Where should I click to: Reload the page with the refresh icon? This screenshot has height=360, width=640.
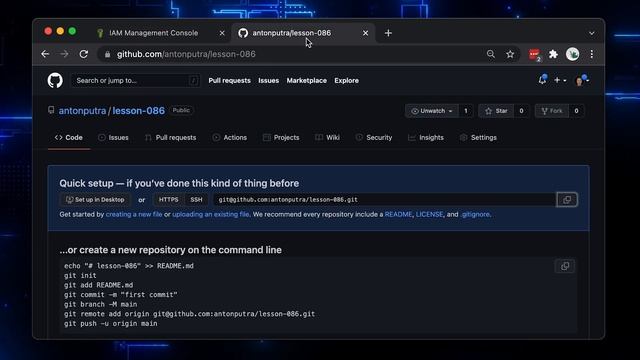coord(84,54)
